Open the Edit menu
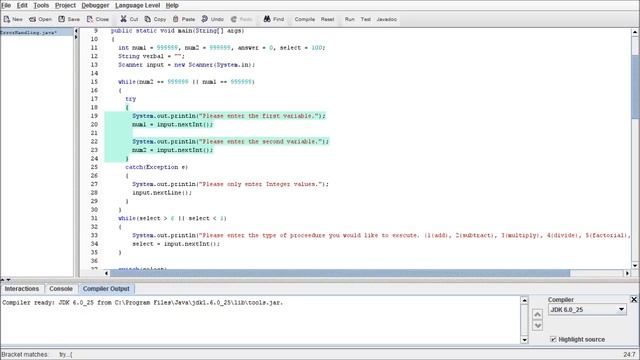This screenshot has width=640, height=360. (x=22, y=5)
